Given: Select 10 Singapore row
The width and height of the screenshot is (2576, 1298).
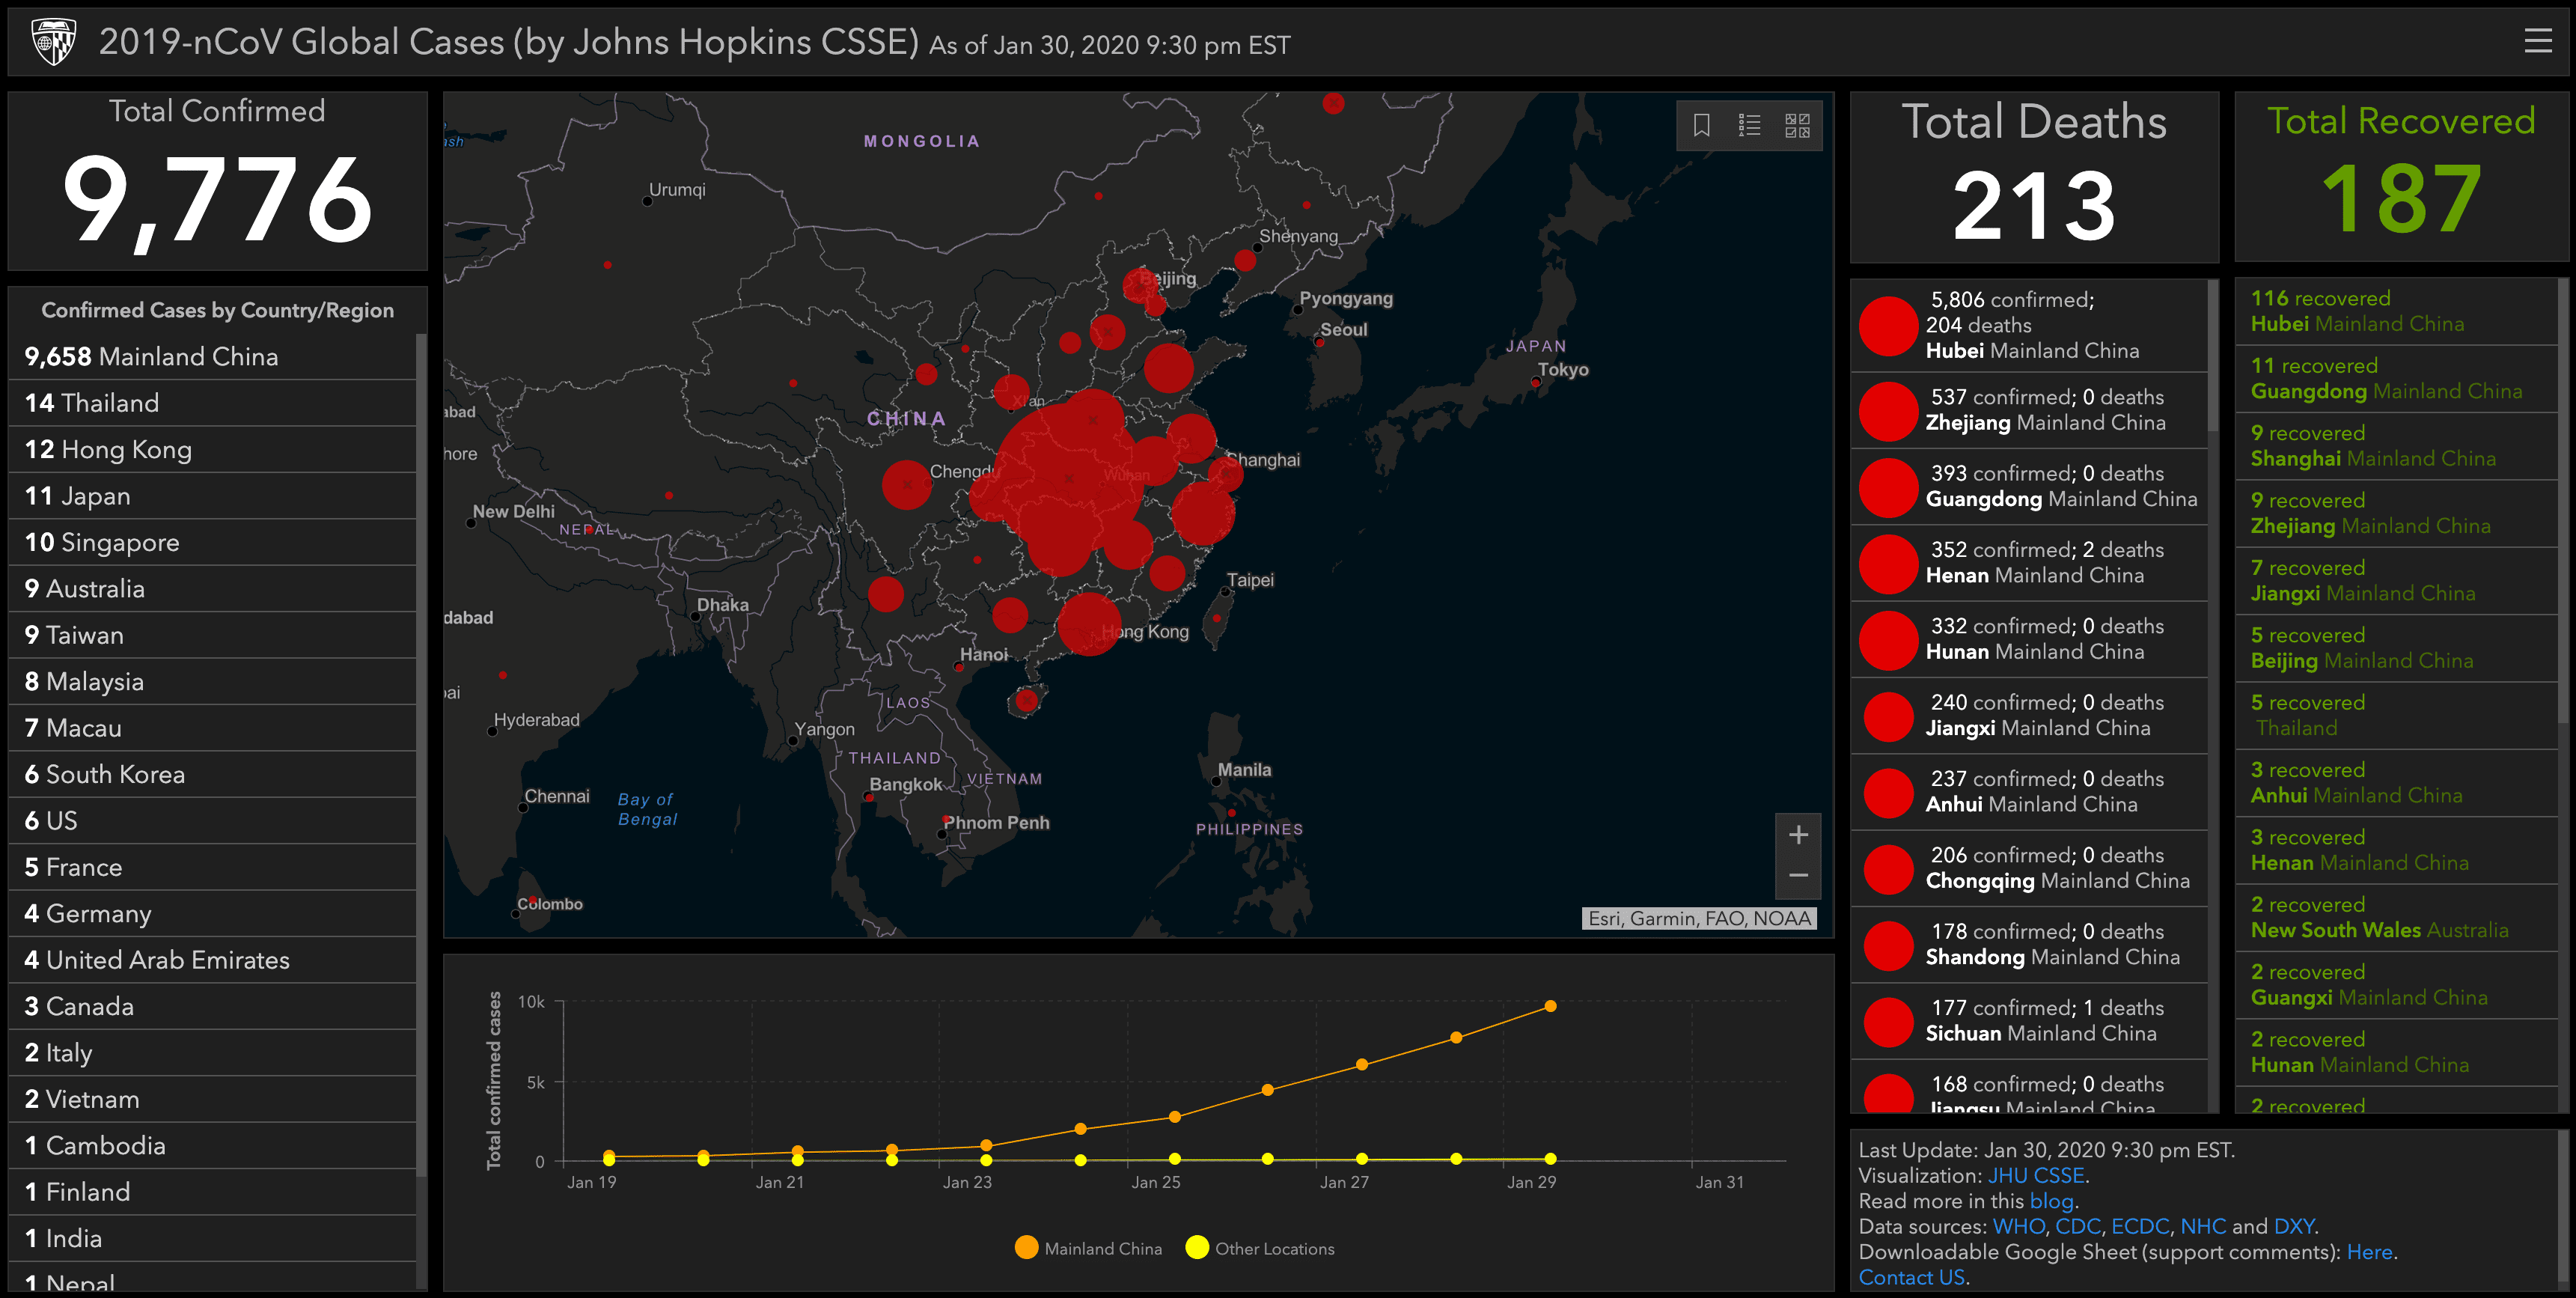Looking at the screenshot, I should pos(212,542).
